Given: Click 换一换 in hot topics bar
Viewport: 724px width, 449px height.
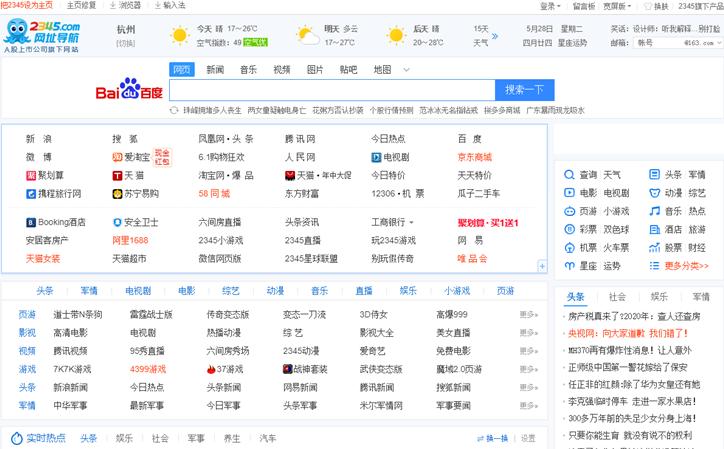Looking at the screenshot, I should tap(493, 438).
